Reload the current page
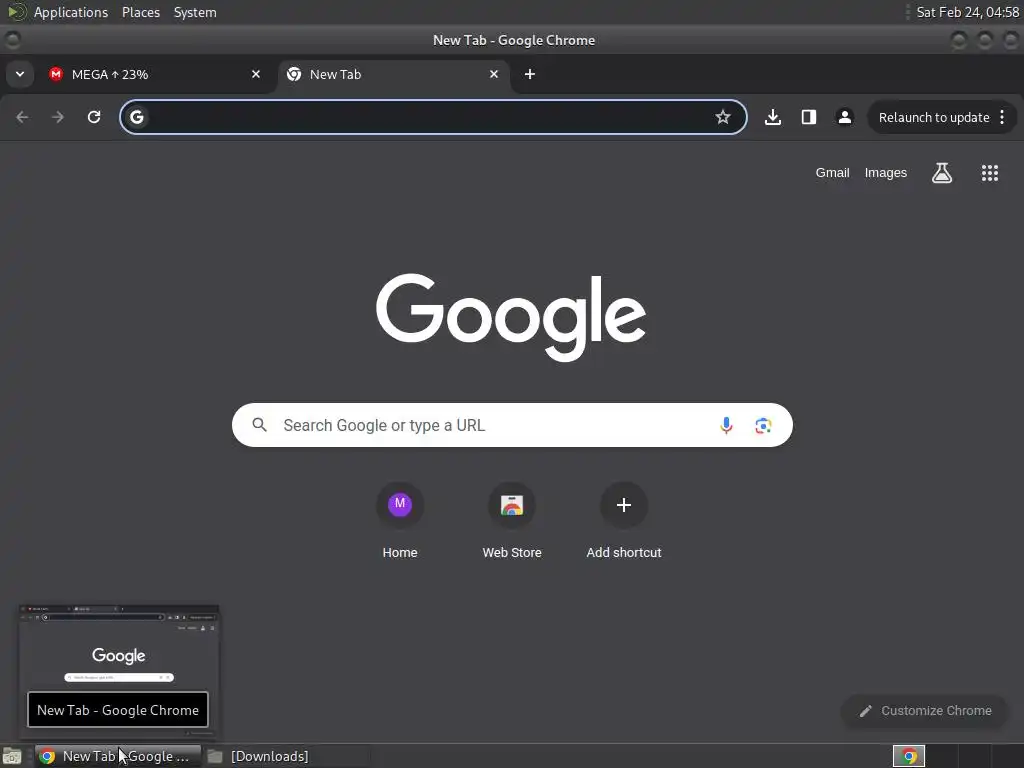Viewport: 1024px width, 768px height. [94, 117]
